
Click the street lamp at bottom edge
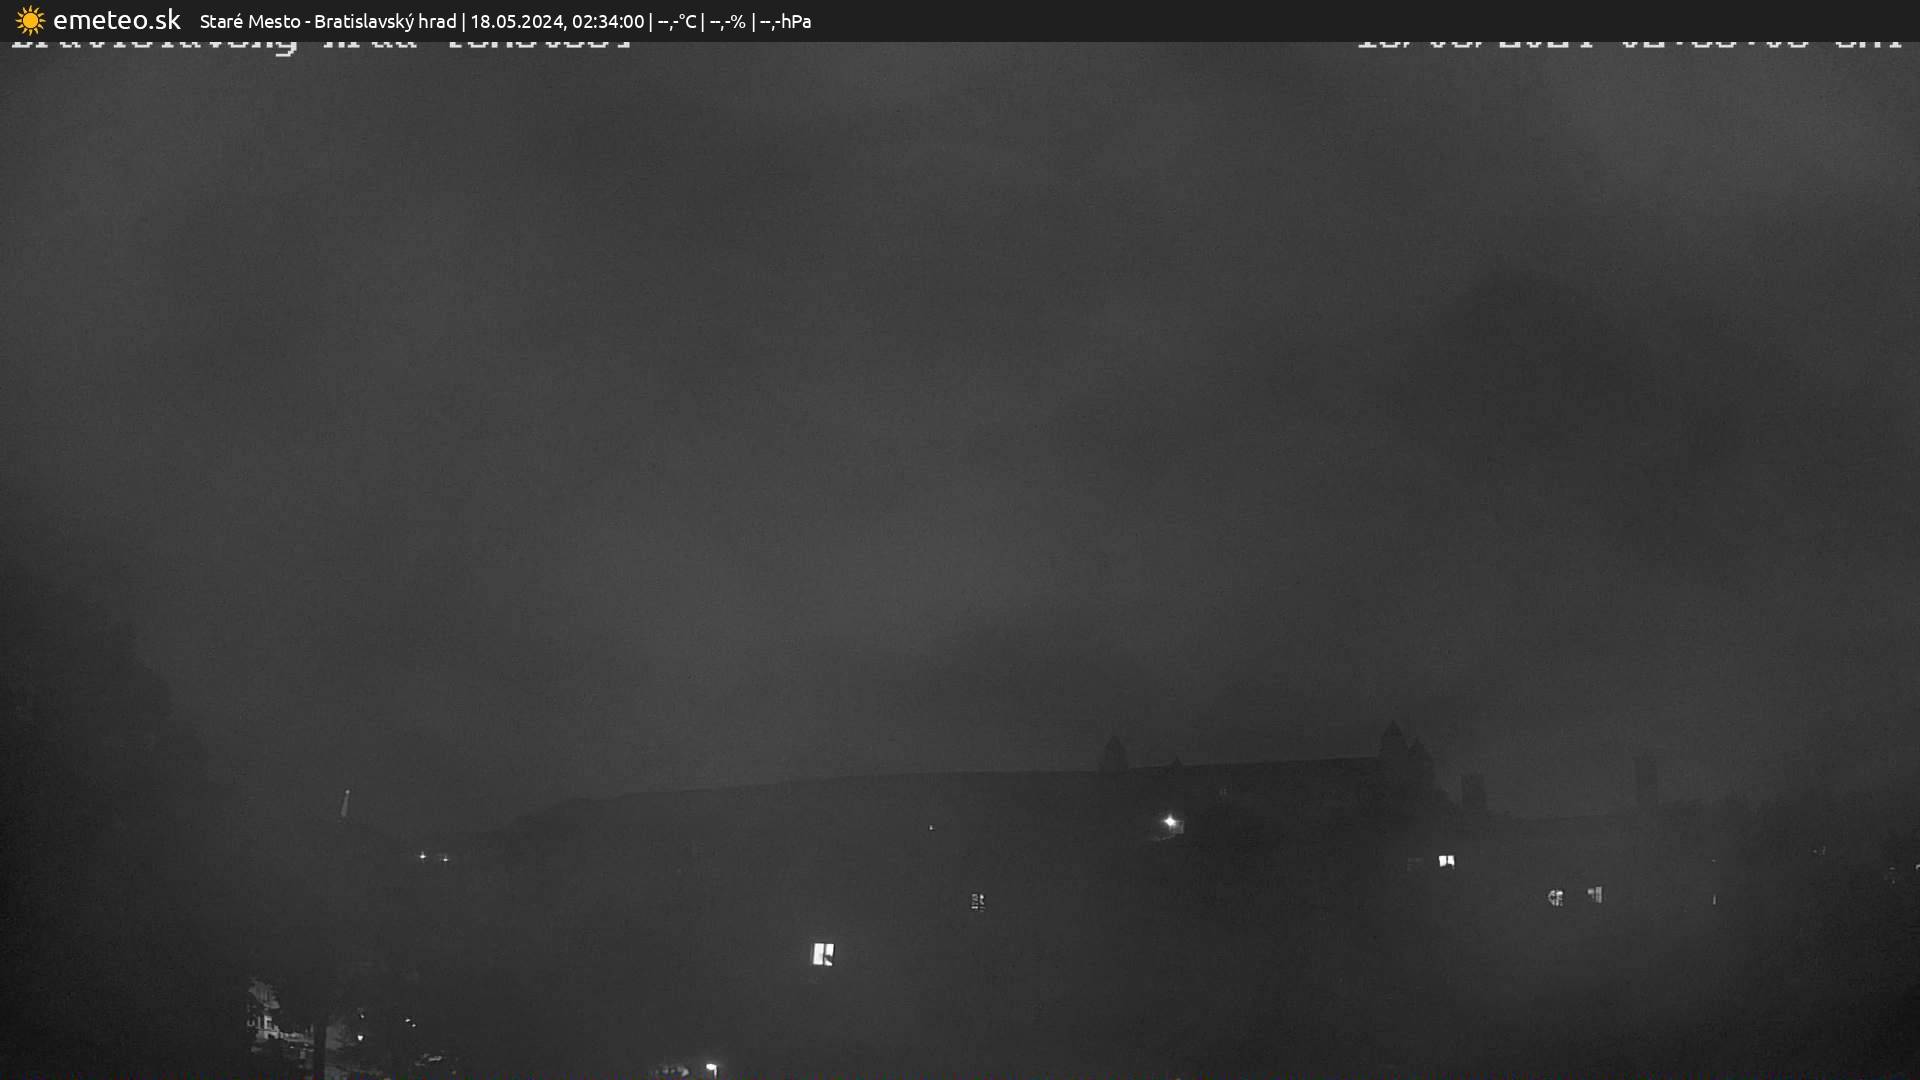tap(711, 1069)
